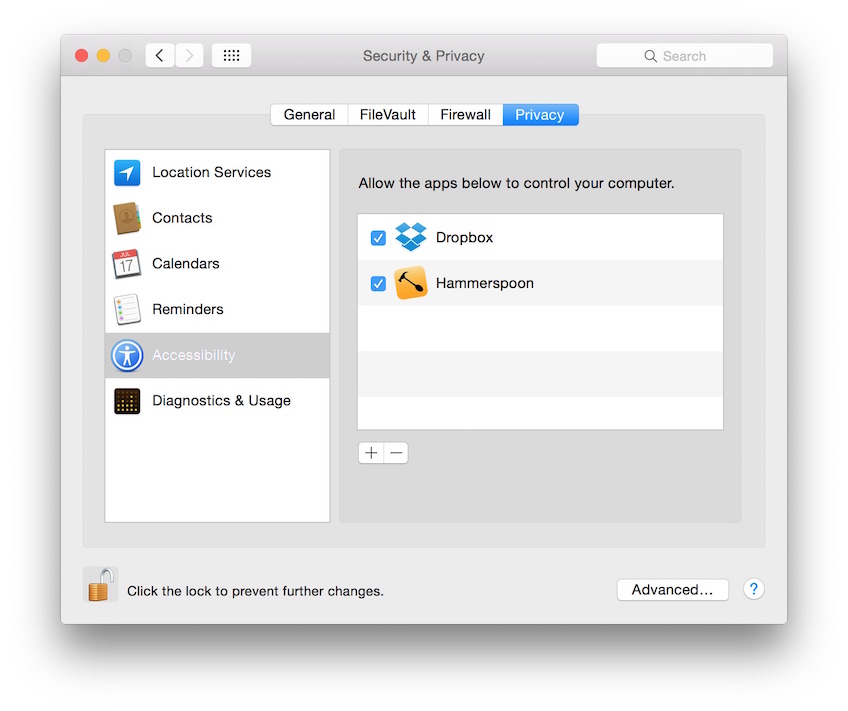Screen dimensions: 848x711
Task: Click the Dropbox app icon
Action: tap(411, 237)
